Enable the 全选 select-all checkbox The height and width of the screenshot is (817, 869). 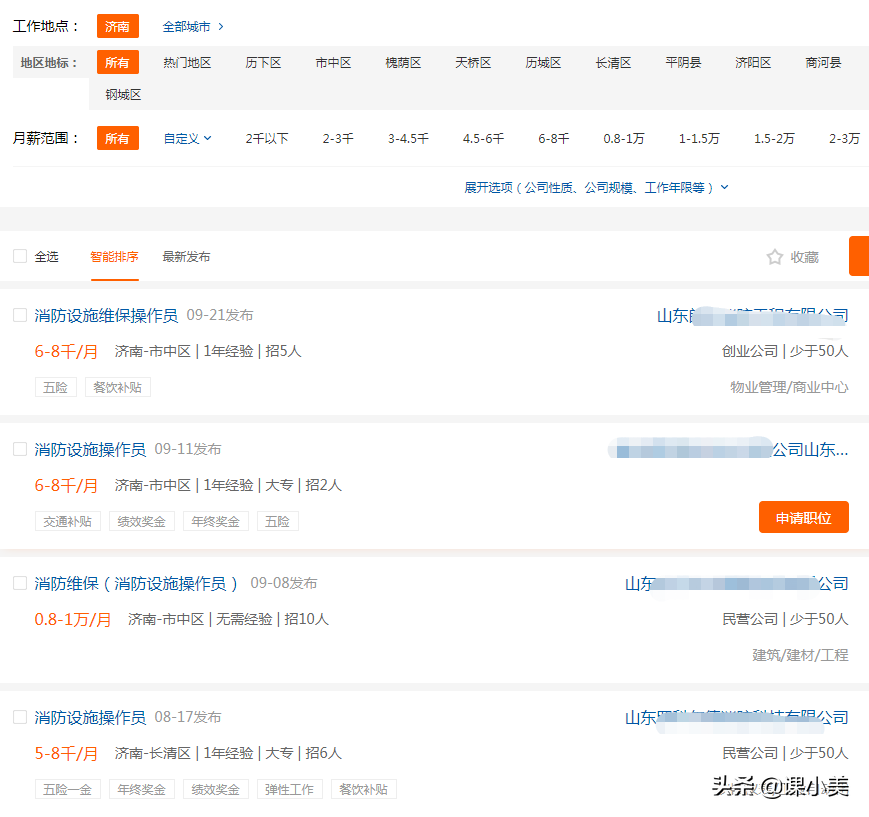tap(20, 256)
